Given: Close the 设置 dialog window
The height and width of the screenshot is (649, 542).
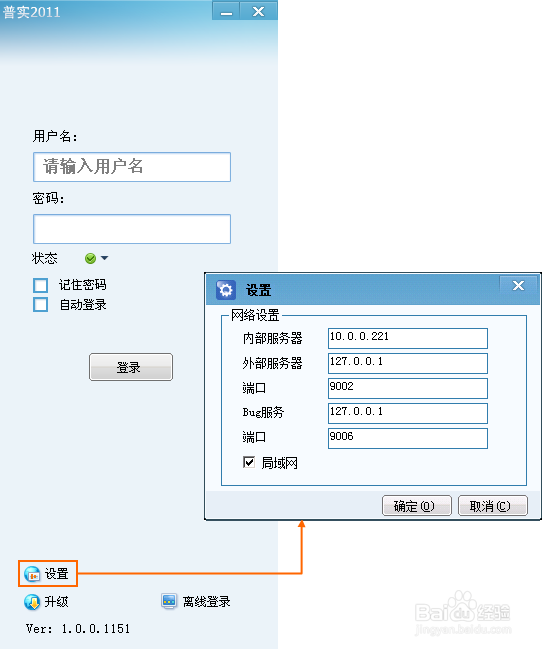Looking at the screenshot, I should point(518,285).
